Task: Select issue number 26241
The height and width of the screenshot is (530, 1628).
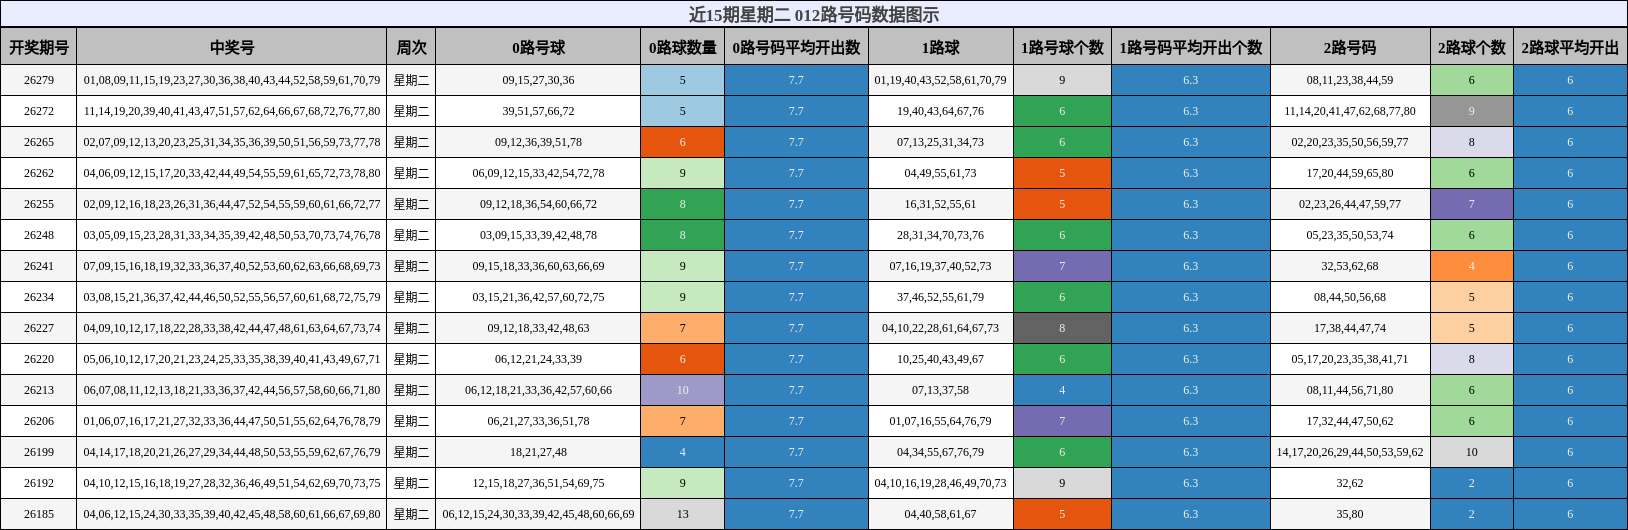Action: pyautogui.click(x=39, y=266)
